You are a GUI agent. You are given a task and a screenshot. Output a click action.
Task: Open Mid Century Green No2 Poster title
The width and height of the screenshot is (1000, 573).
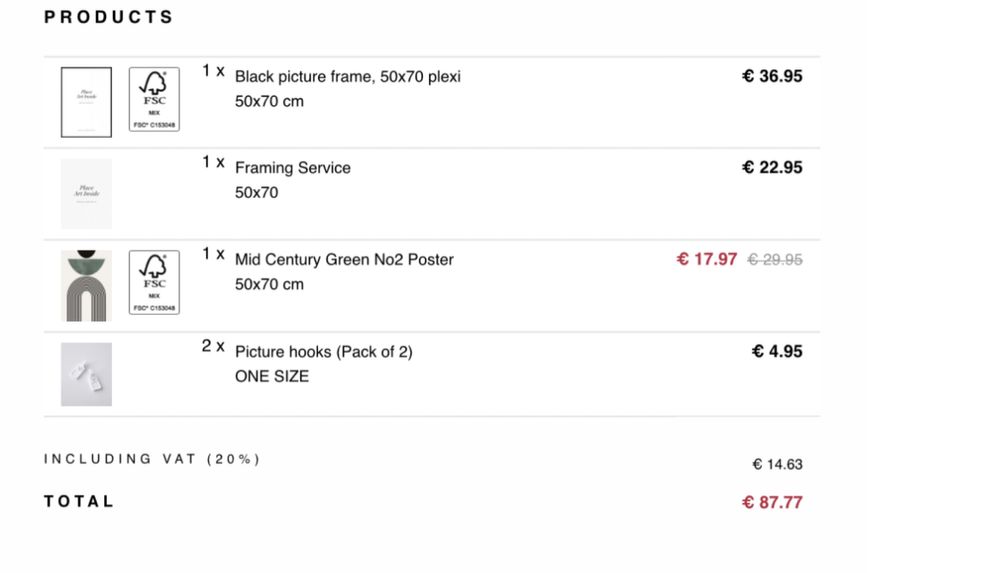344,260
